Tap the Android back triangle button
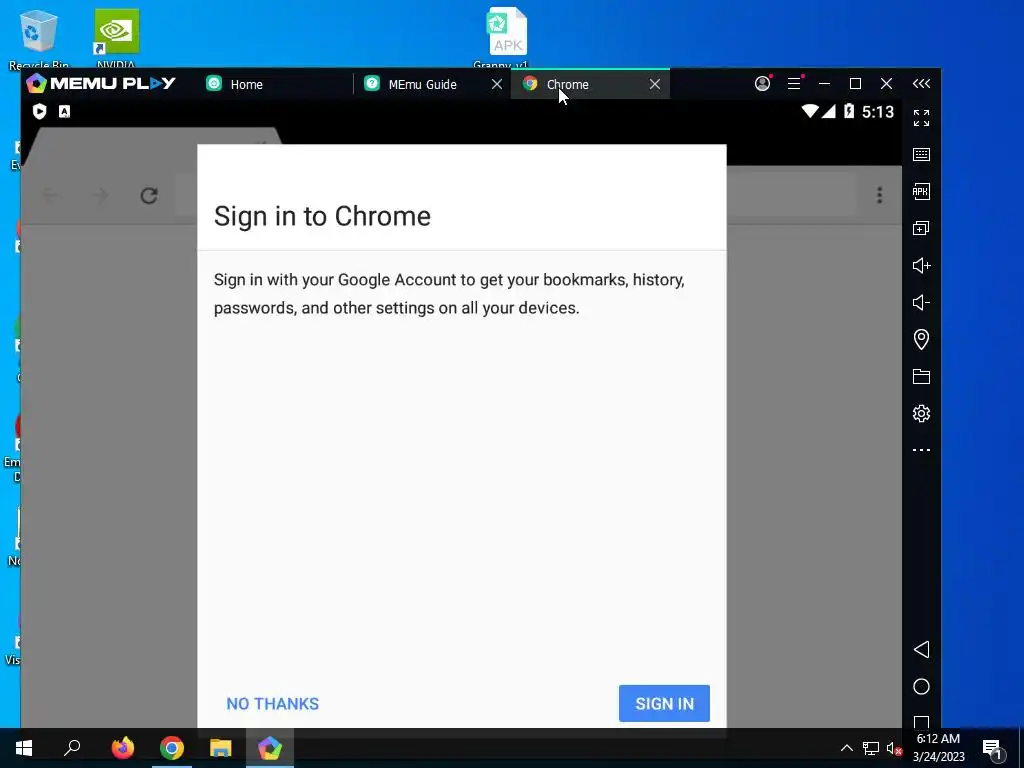This screenshot has width=1024, height=768. [x=921, y=649]
